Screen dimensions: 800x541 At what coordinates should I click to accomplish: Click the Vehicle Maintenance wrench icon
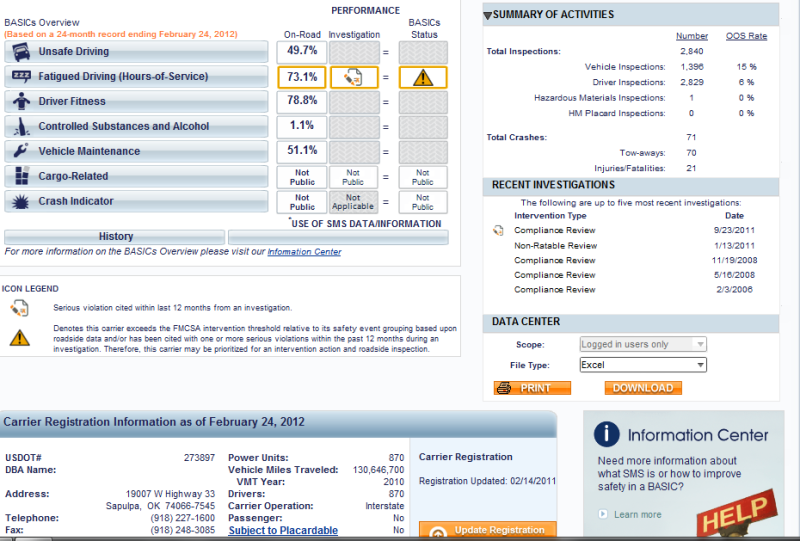pos(21,151)
